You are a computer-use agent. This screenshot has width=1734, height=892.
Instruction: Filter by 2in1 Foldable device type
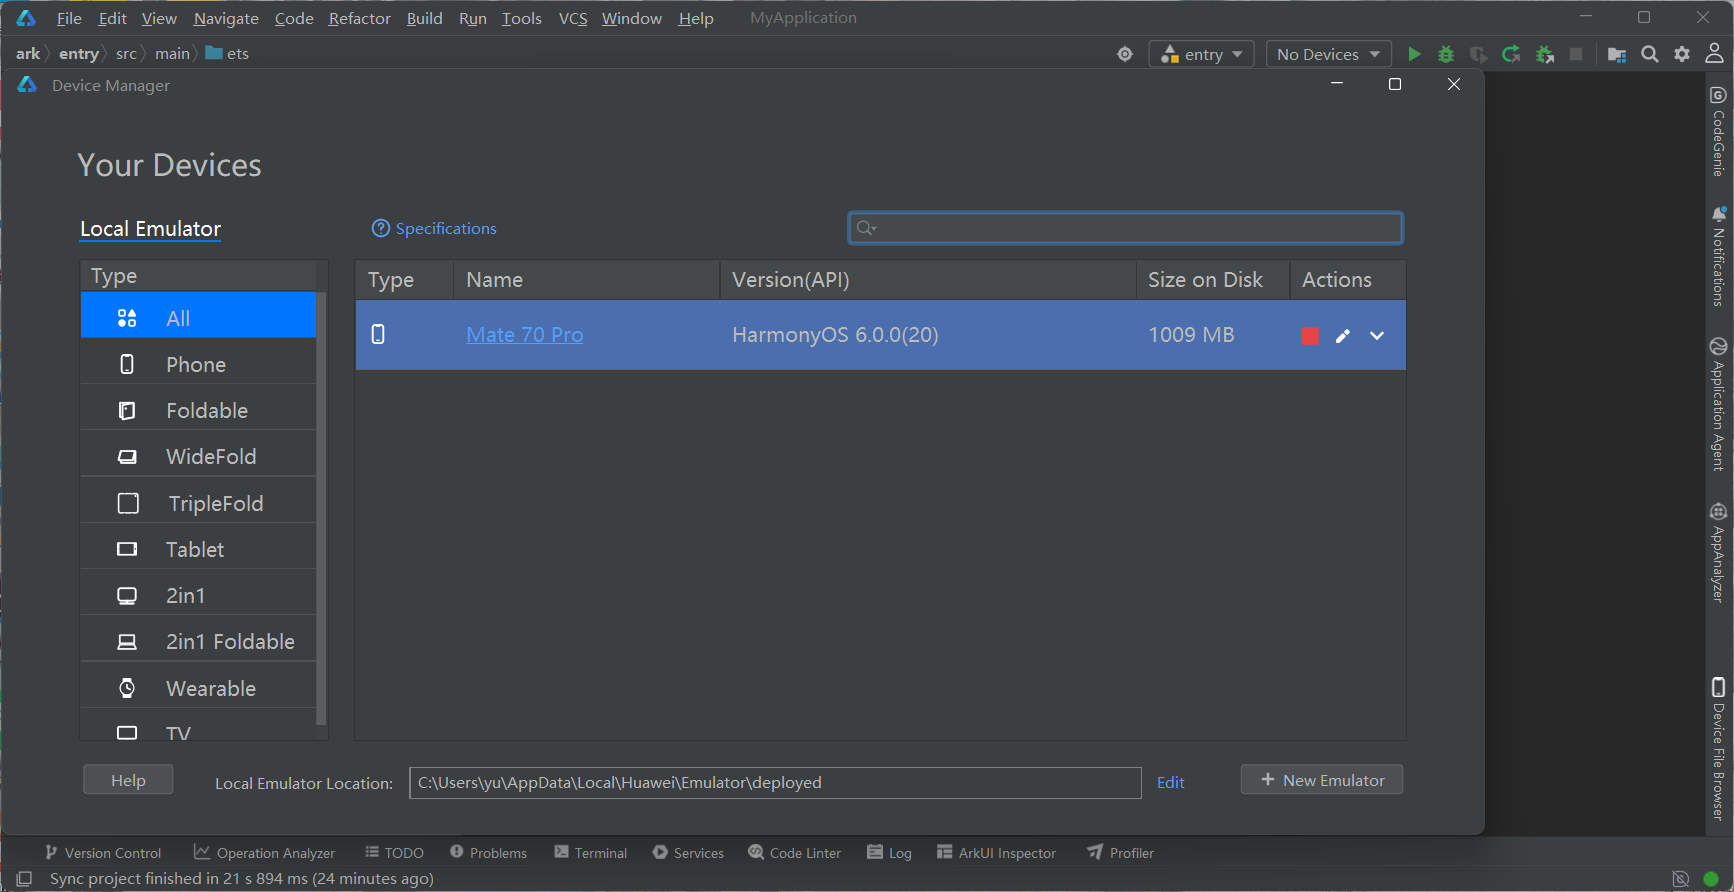click(198, 641)
